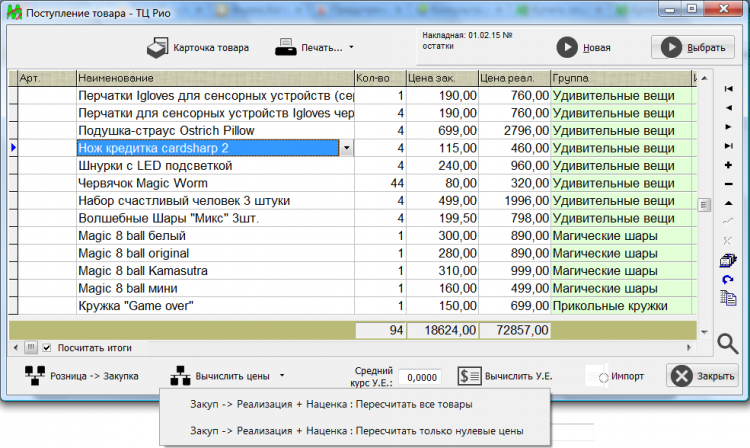Click total sum 72857,00
The width and height of the screenshot is (750, 448).
(x=515, y=330)
